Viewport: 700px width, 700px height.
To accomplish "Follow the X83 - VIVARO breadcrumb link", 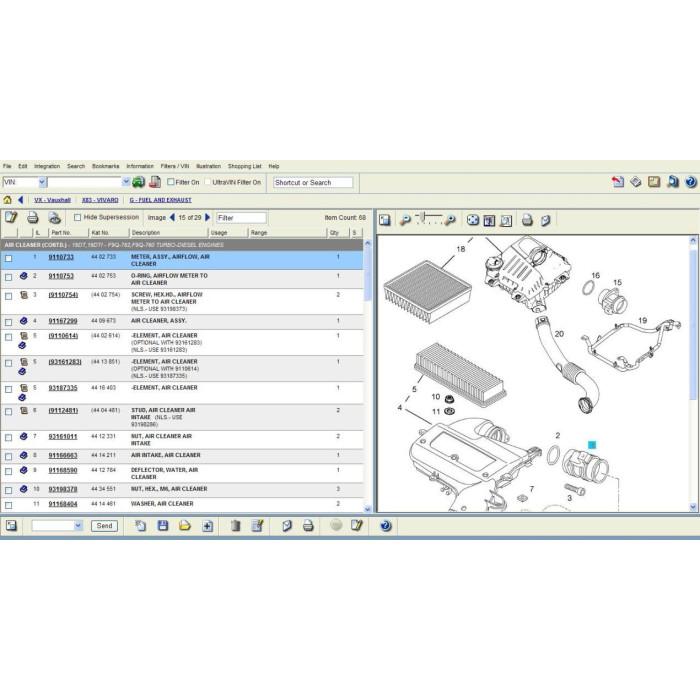I will pos(100,200).
